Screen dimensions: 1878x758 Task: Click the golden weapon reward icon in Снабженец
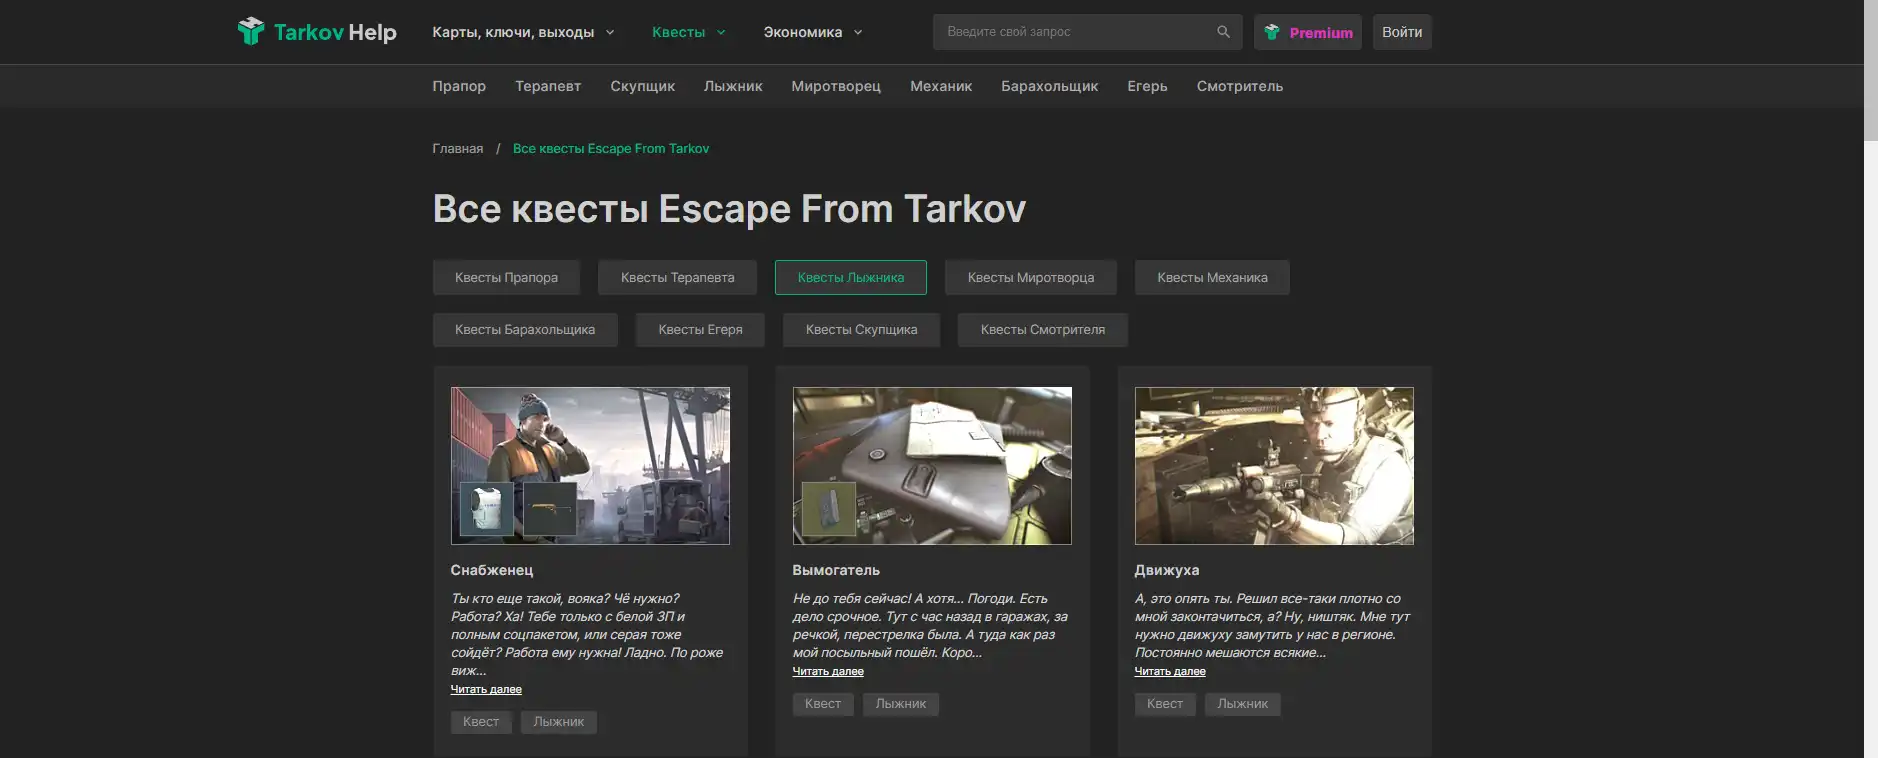tap(550, 508)
